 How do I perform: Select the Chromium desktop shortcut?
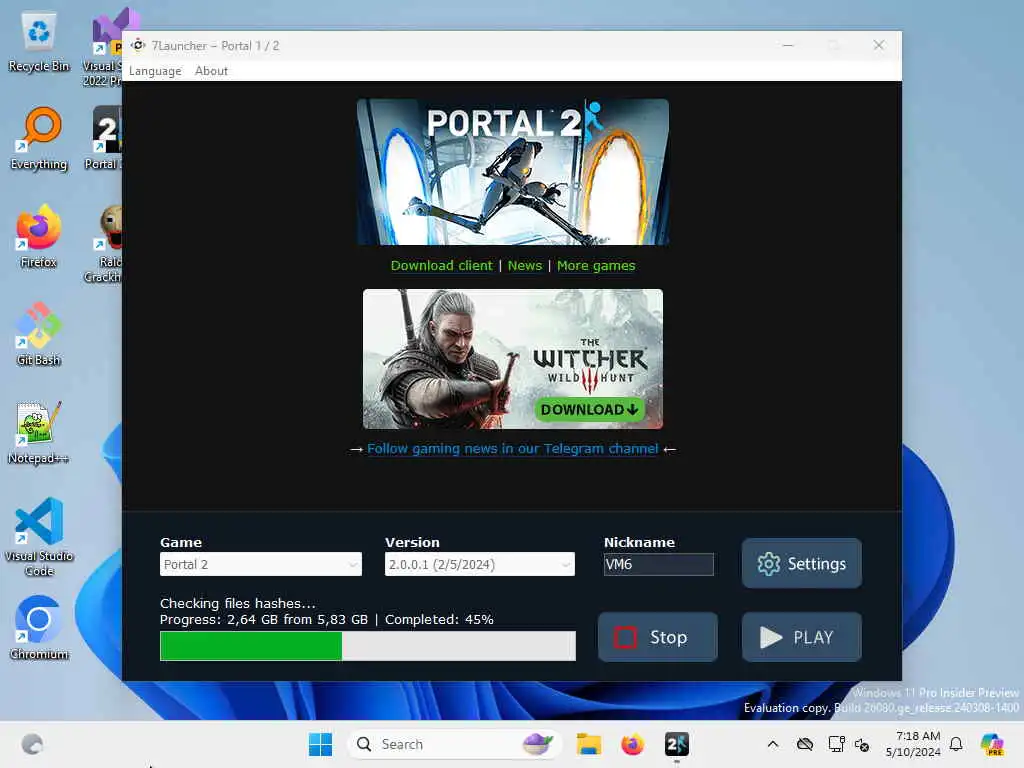(39, 628)
